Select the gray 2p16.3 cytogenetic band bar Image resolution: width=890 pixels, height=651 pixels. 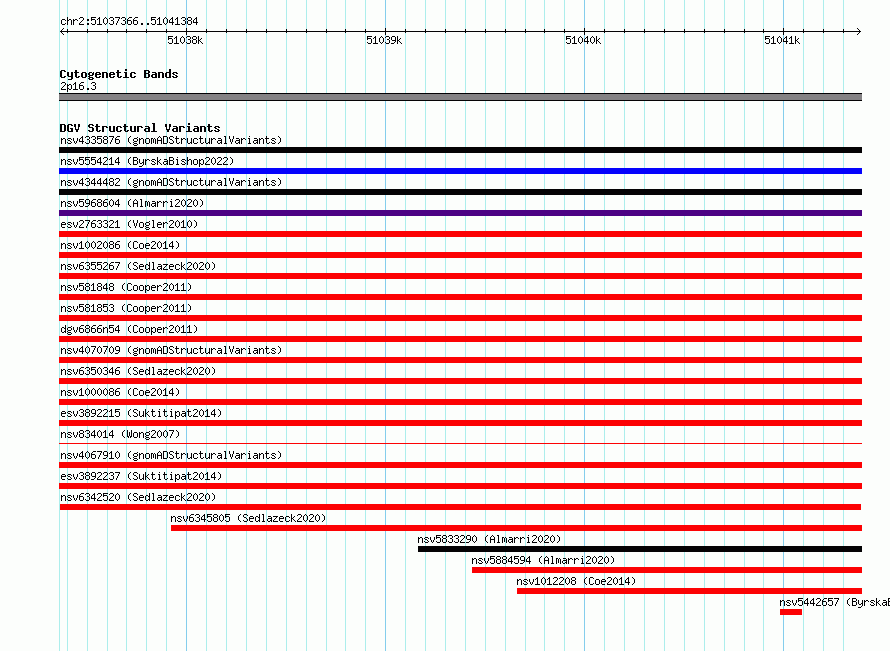pos(460,97)
